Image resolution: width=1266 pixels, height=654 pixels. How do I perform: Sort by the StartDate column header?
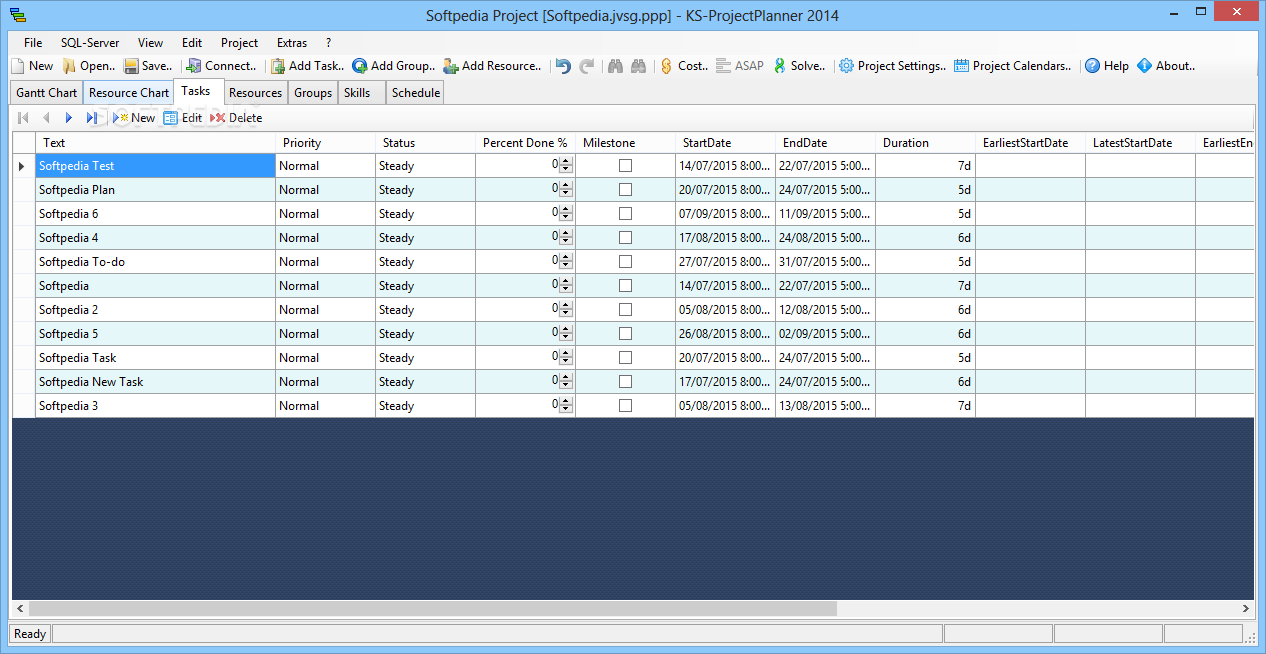725,143
